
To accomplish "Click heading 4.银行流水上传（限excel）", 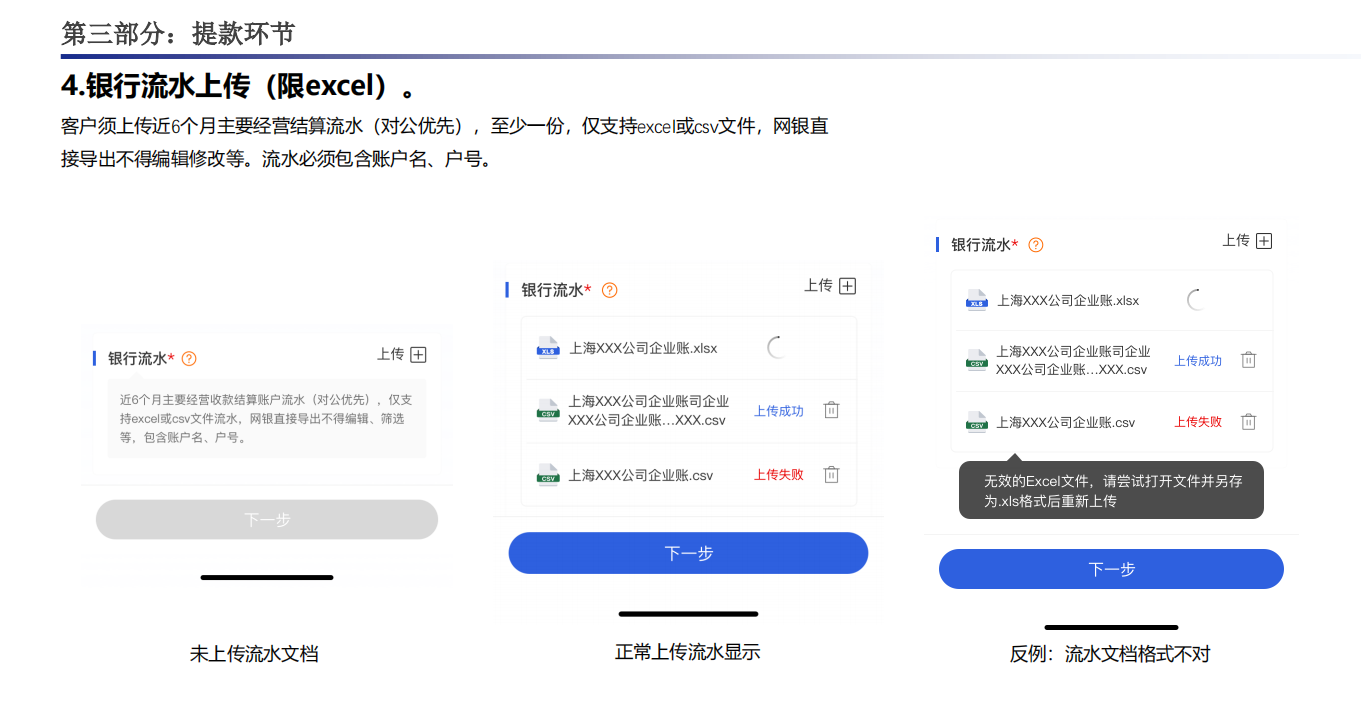I will (239, 86).
